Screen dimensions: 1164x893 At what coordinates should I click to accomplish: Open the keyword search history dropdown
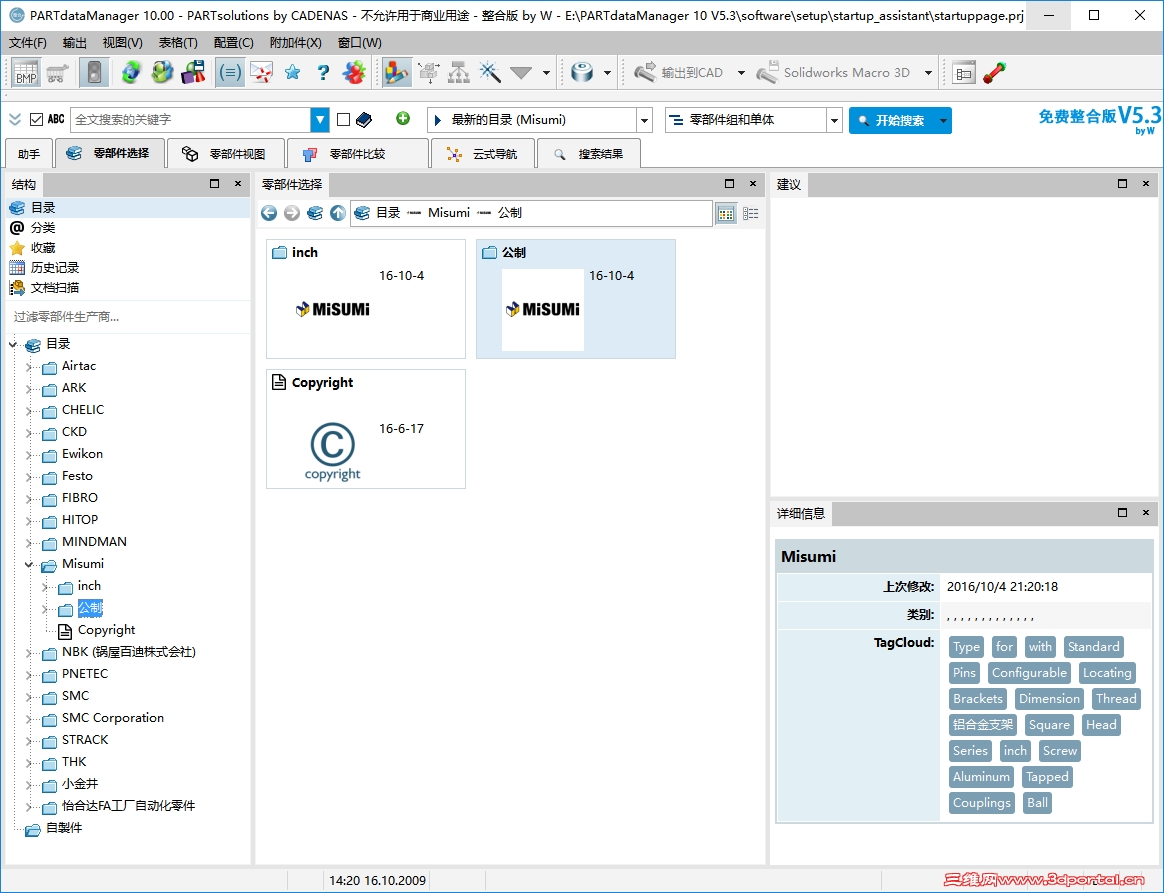coord(320,120)
